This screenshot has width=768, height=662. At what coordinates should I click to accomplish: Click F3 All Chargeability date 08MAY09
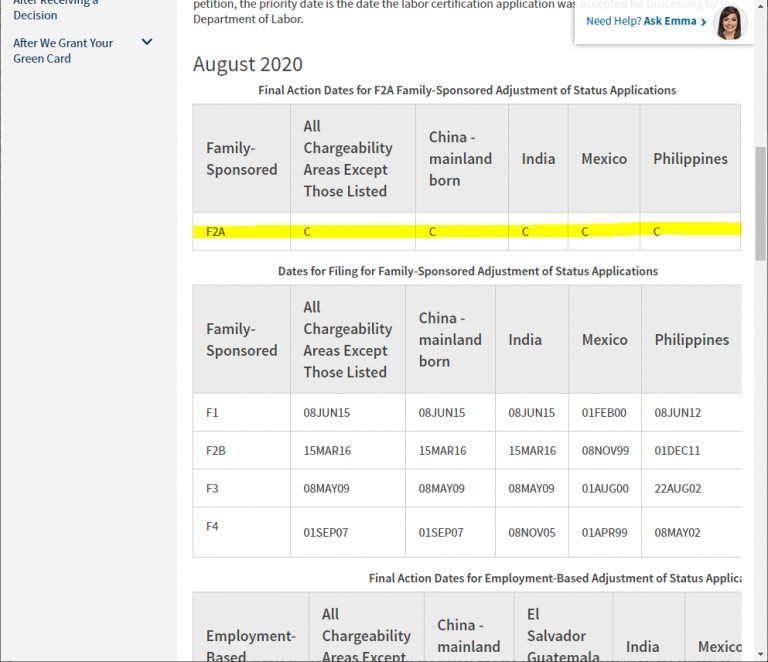click(326, 488)
